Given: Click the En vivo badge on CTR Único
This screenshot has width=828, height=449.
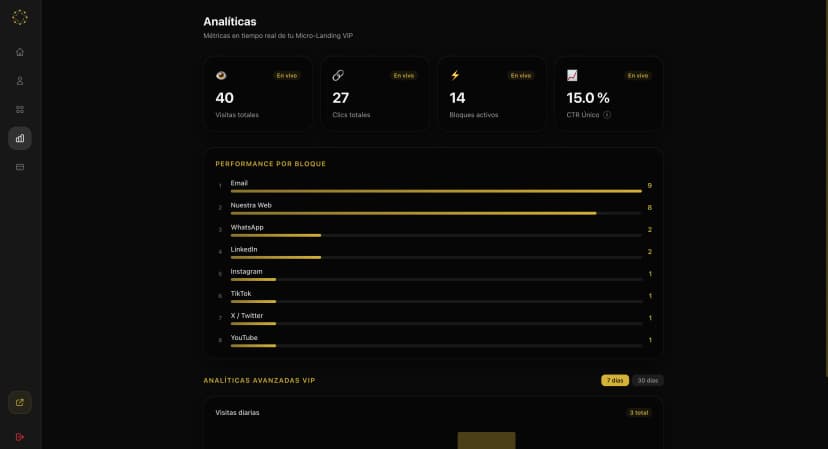Looking at the screenshot, I should point(638,76).
